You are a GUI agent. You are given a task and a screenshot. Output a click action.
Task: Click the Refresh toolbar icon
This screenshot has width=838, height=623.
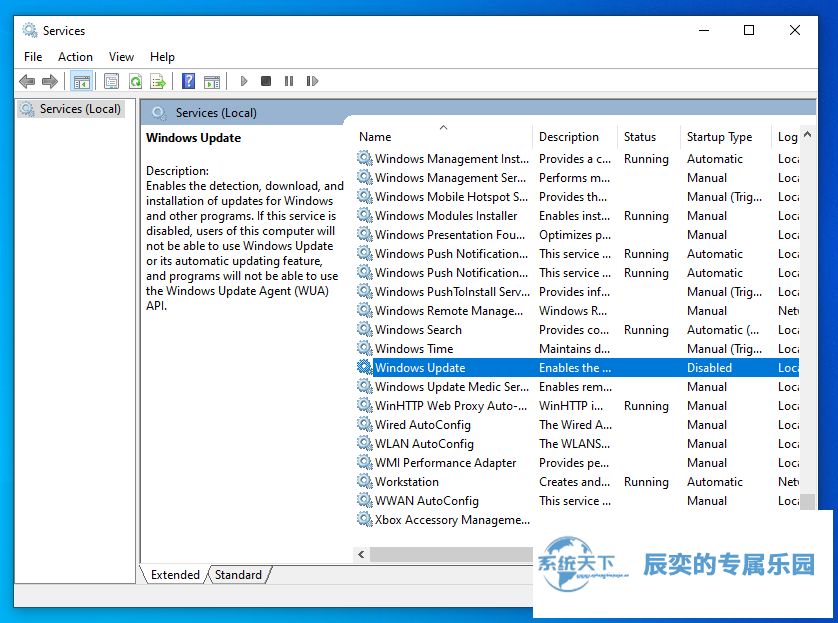(x=135, y=81)
